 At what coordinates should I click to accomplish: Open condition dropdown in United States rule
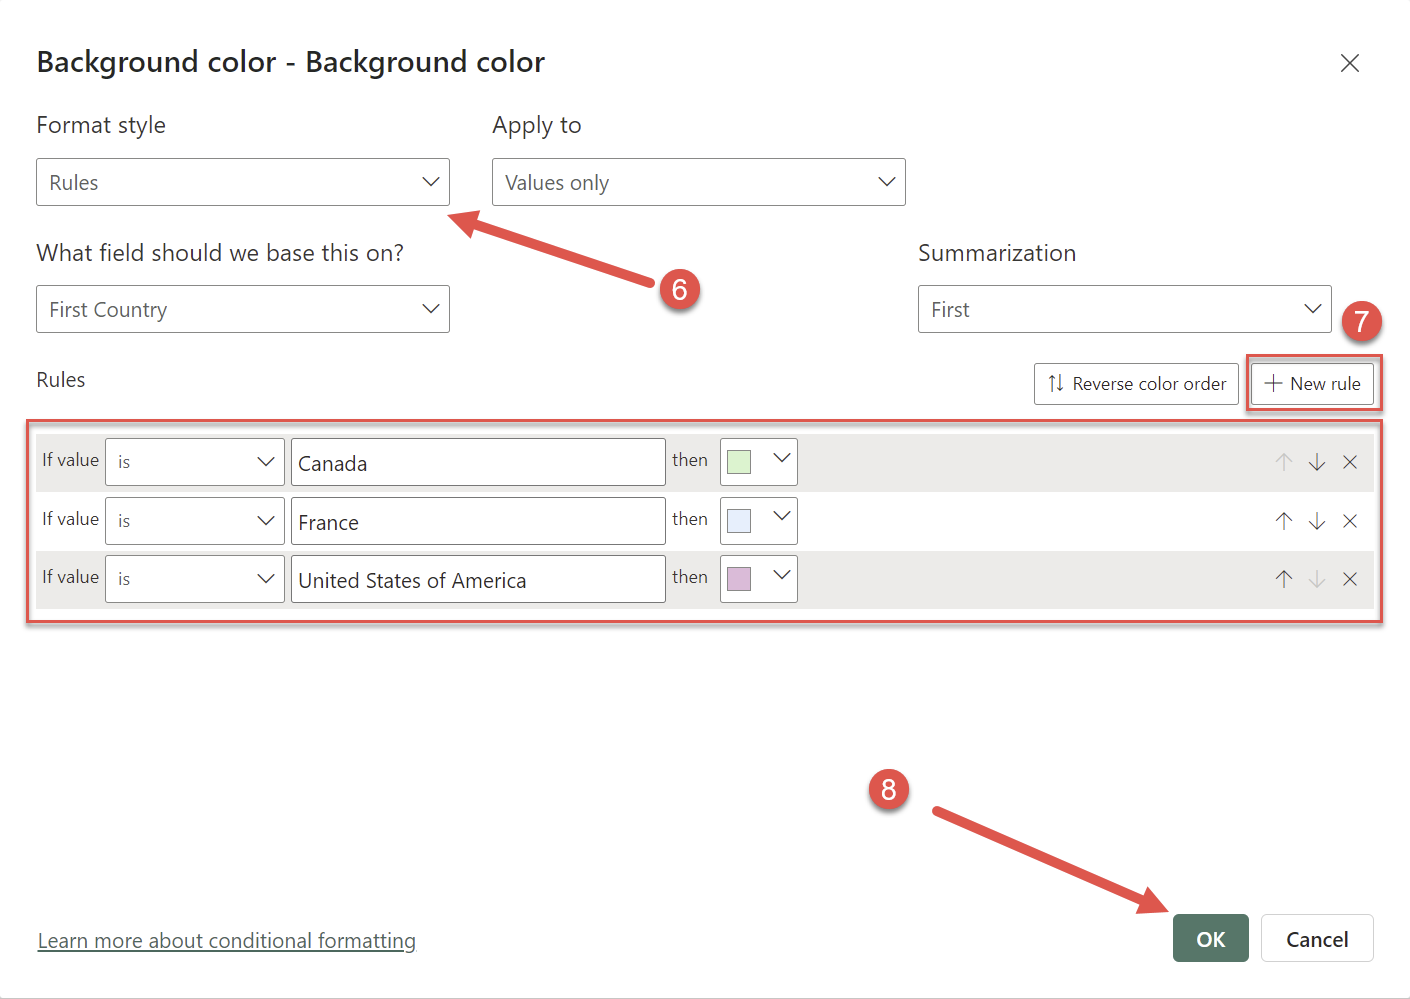coord(195,579)
